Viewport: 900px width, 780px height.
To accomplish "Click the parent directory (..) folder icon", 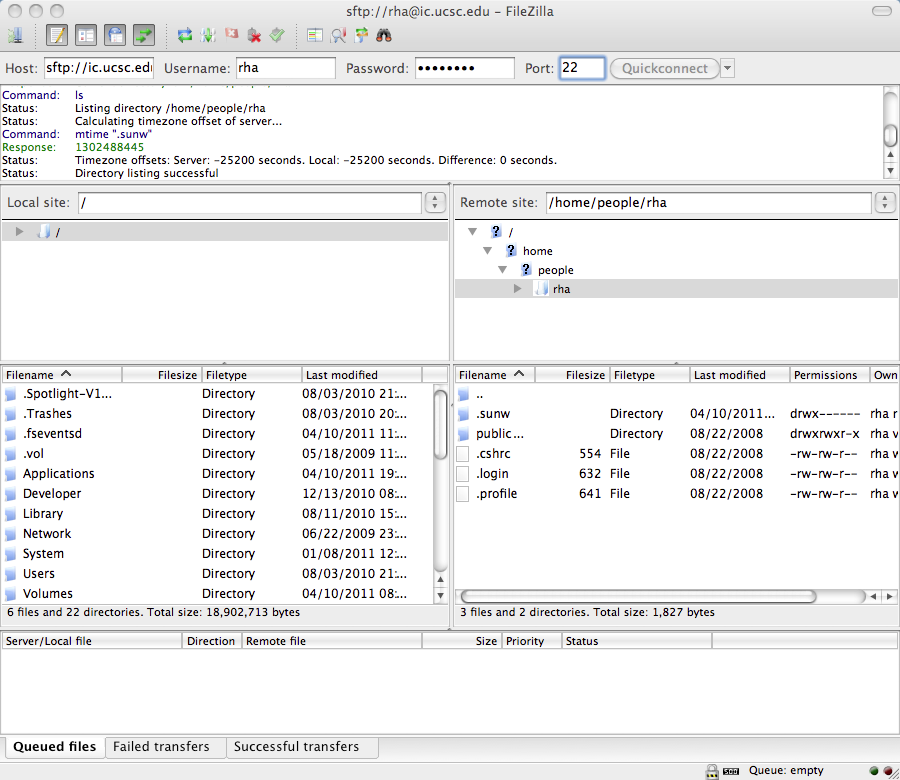I will [464, 394].
